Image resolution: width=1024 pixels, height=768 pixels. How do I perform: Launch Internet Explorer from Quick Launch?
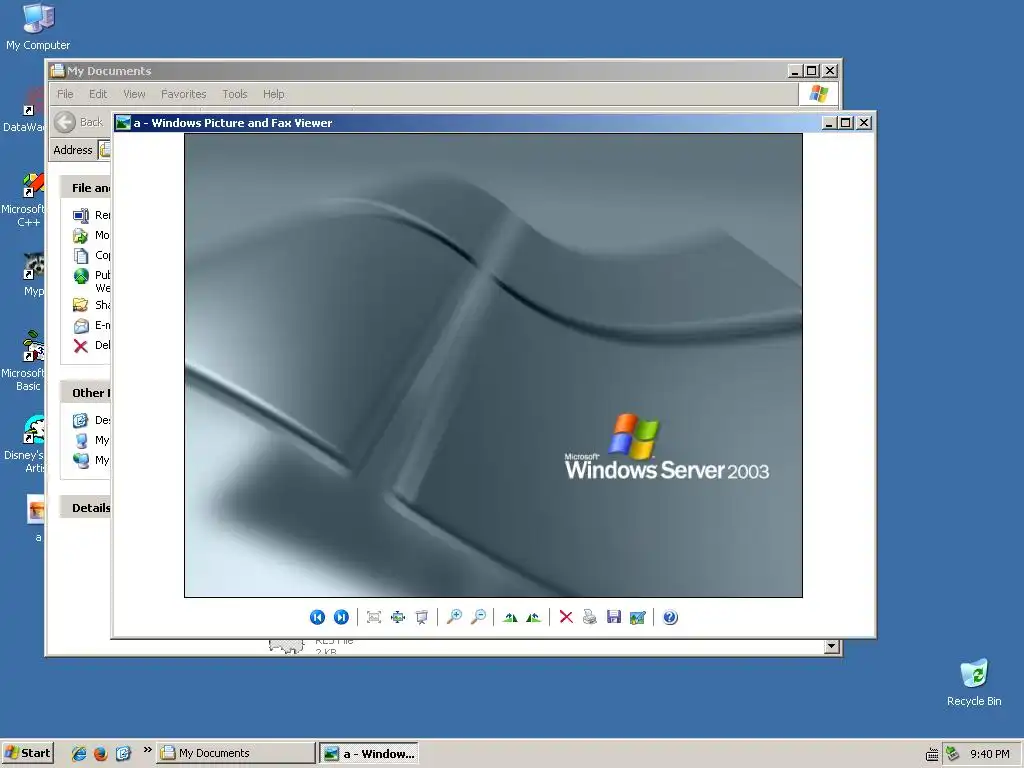(79, 753)
